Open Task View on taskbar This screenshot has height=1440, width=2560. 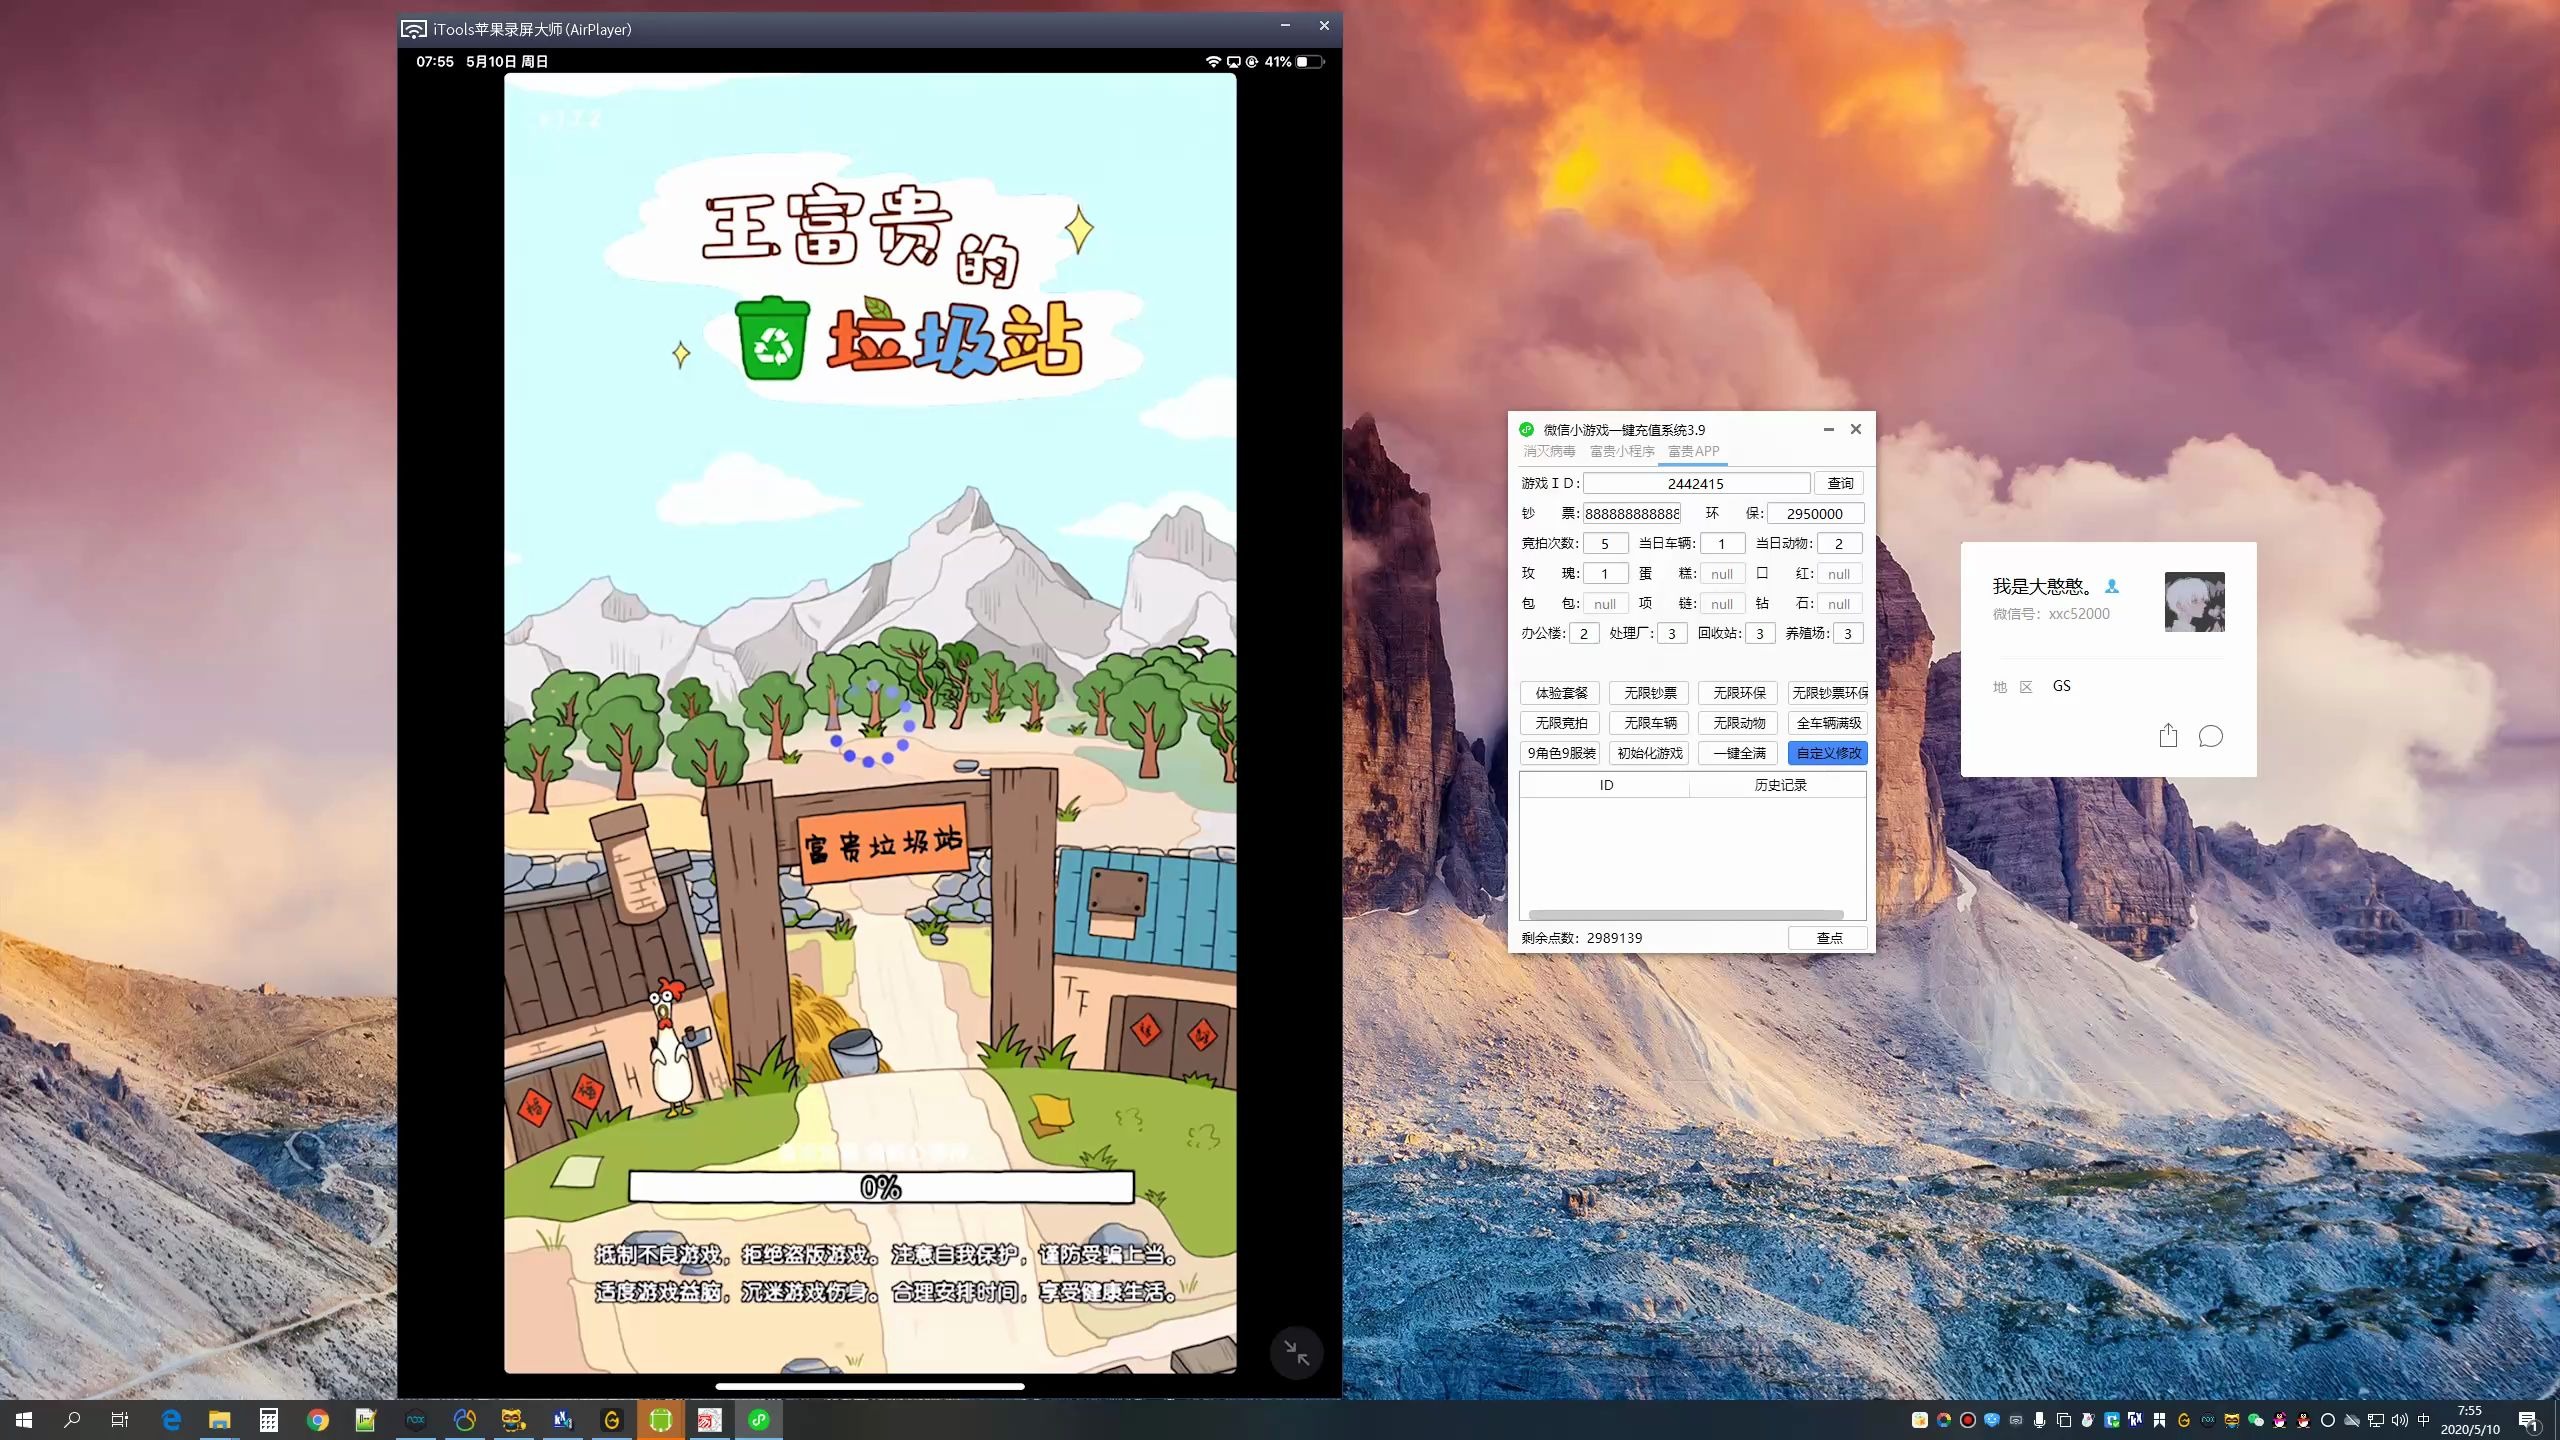pyautogui.click(x=120, y=1420)
